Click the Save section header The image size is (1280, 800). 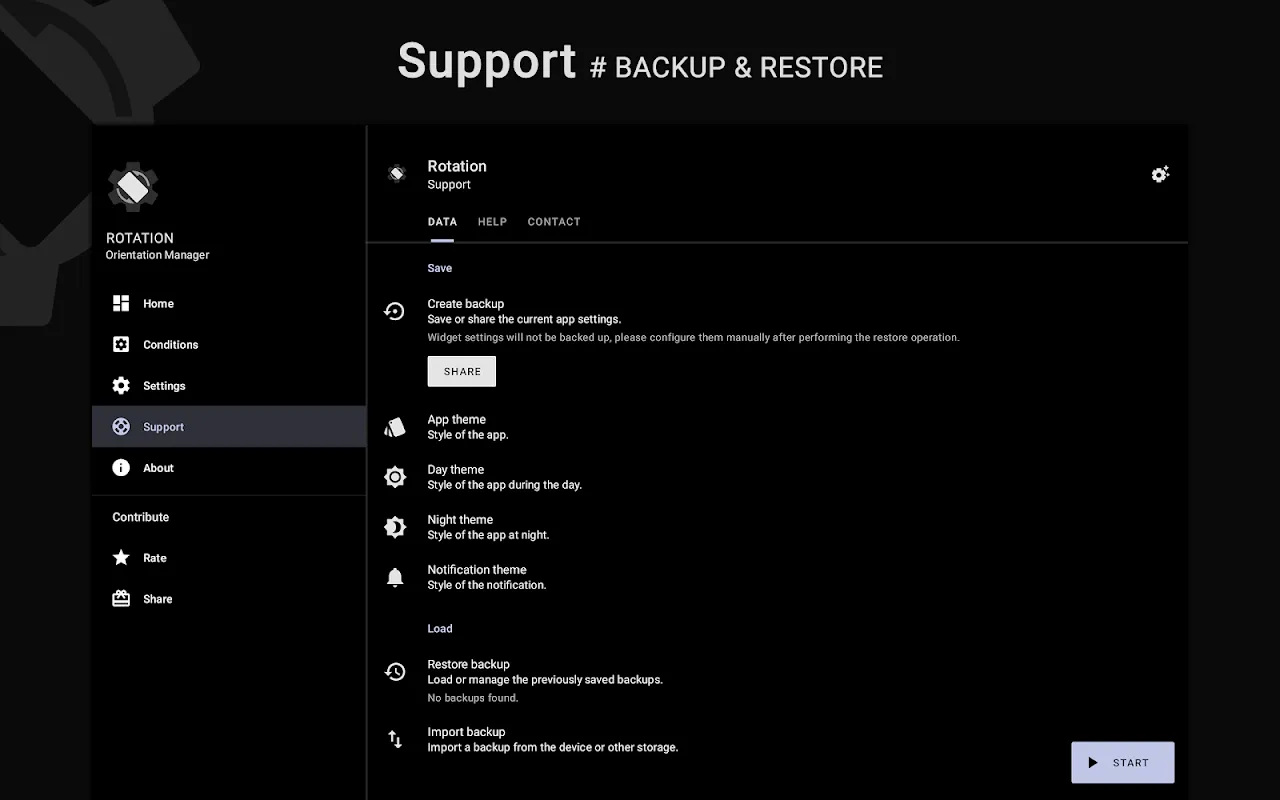click(x=440, y=268)
